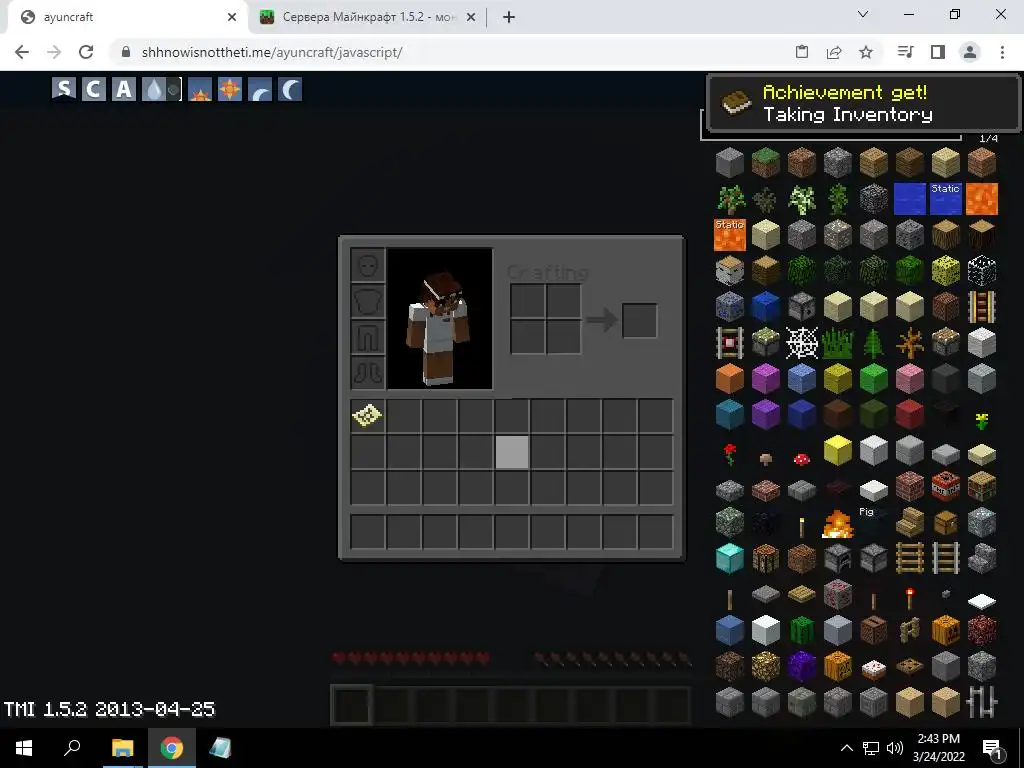The height and width of the screenshot is (768, 1024).
Task: Click the address bar URL
Action: click(x=272, y=52)
